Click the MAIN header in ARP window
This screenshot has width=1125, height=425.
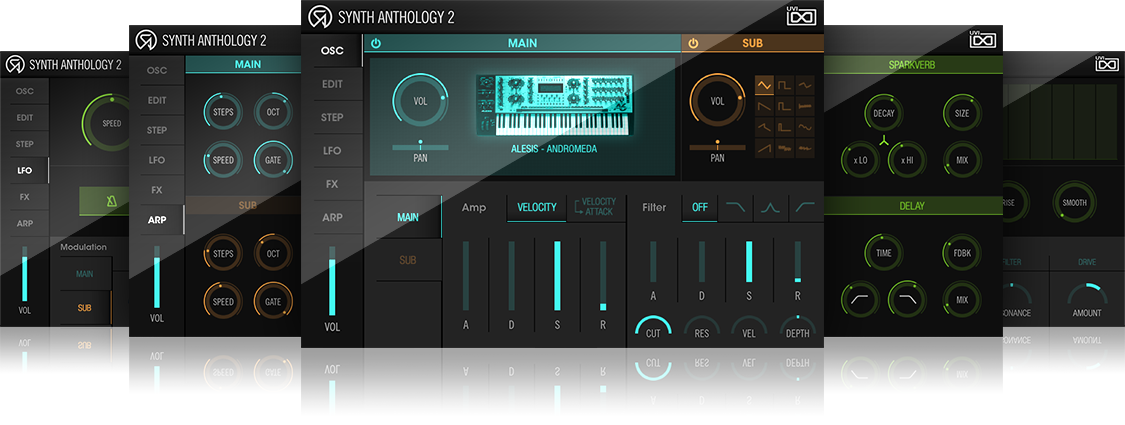click(x=244, y=65)
